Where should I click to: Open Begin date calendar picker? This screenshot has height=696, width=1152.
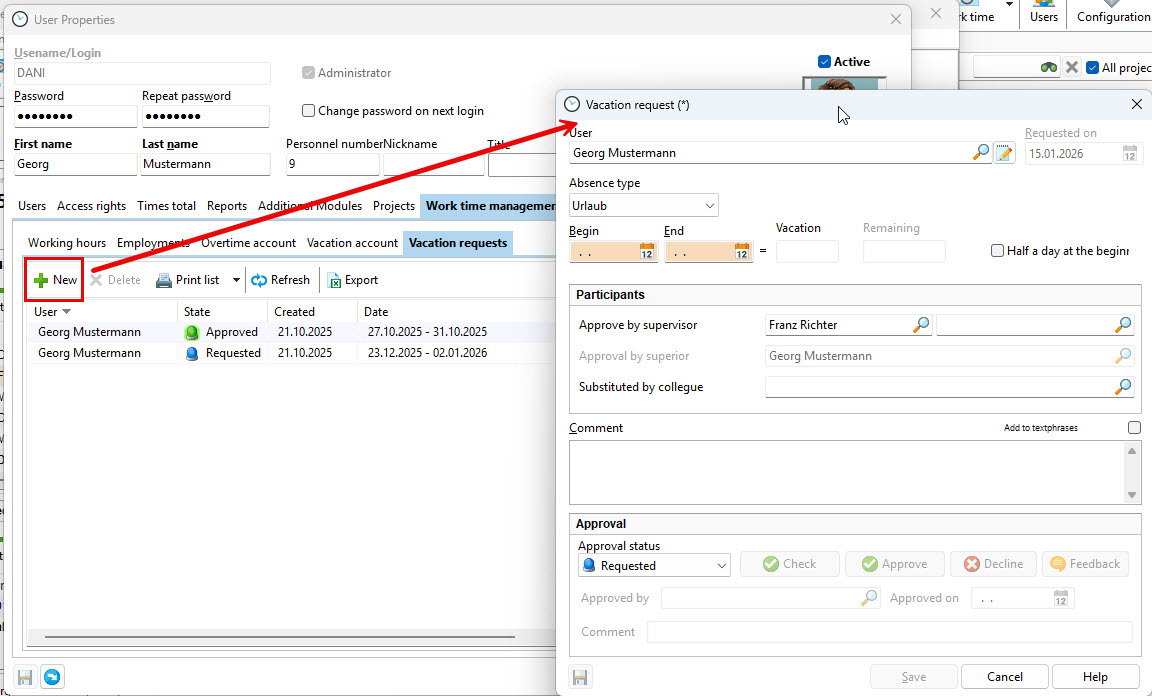coord(646,252)
